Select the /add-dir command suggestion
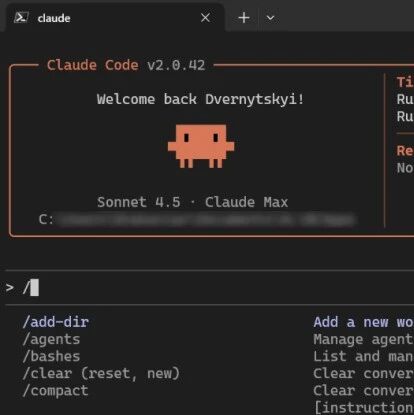 [x=56, y=322]
